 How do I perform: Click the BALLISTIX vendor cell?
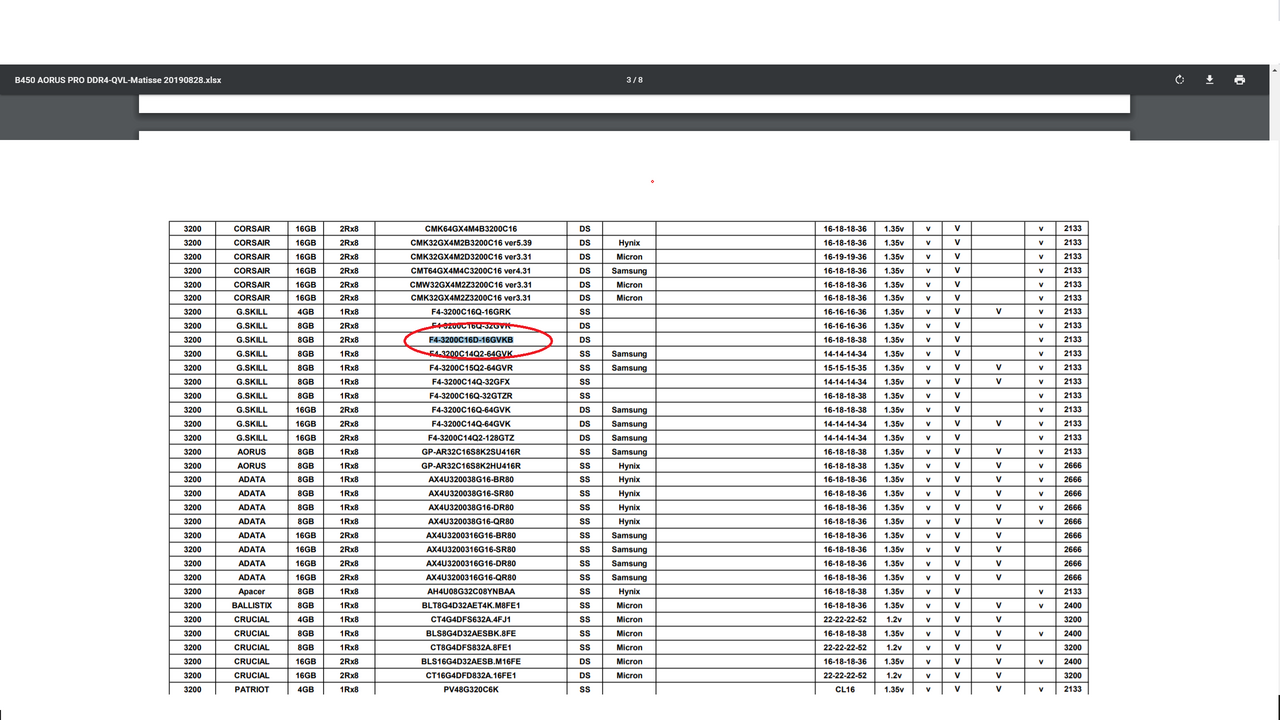tap(252, 606)
